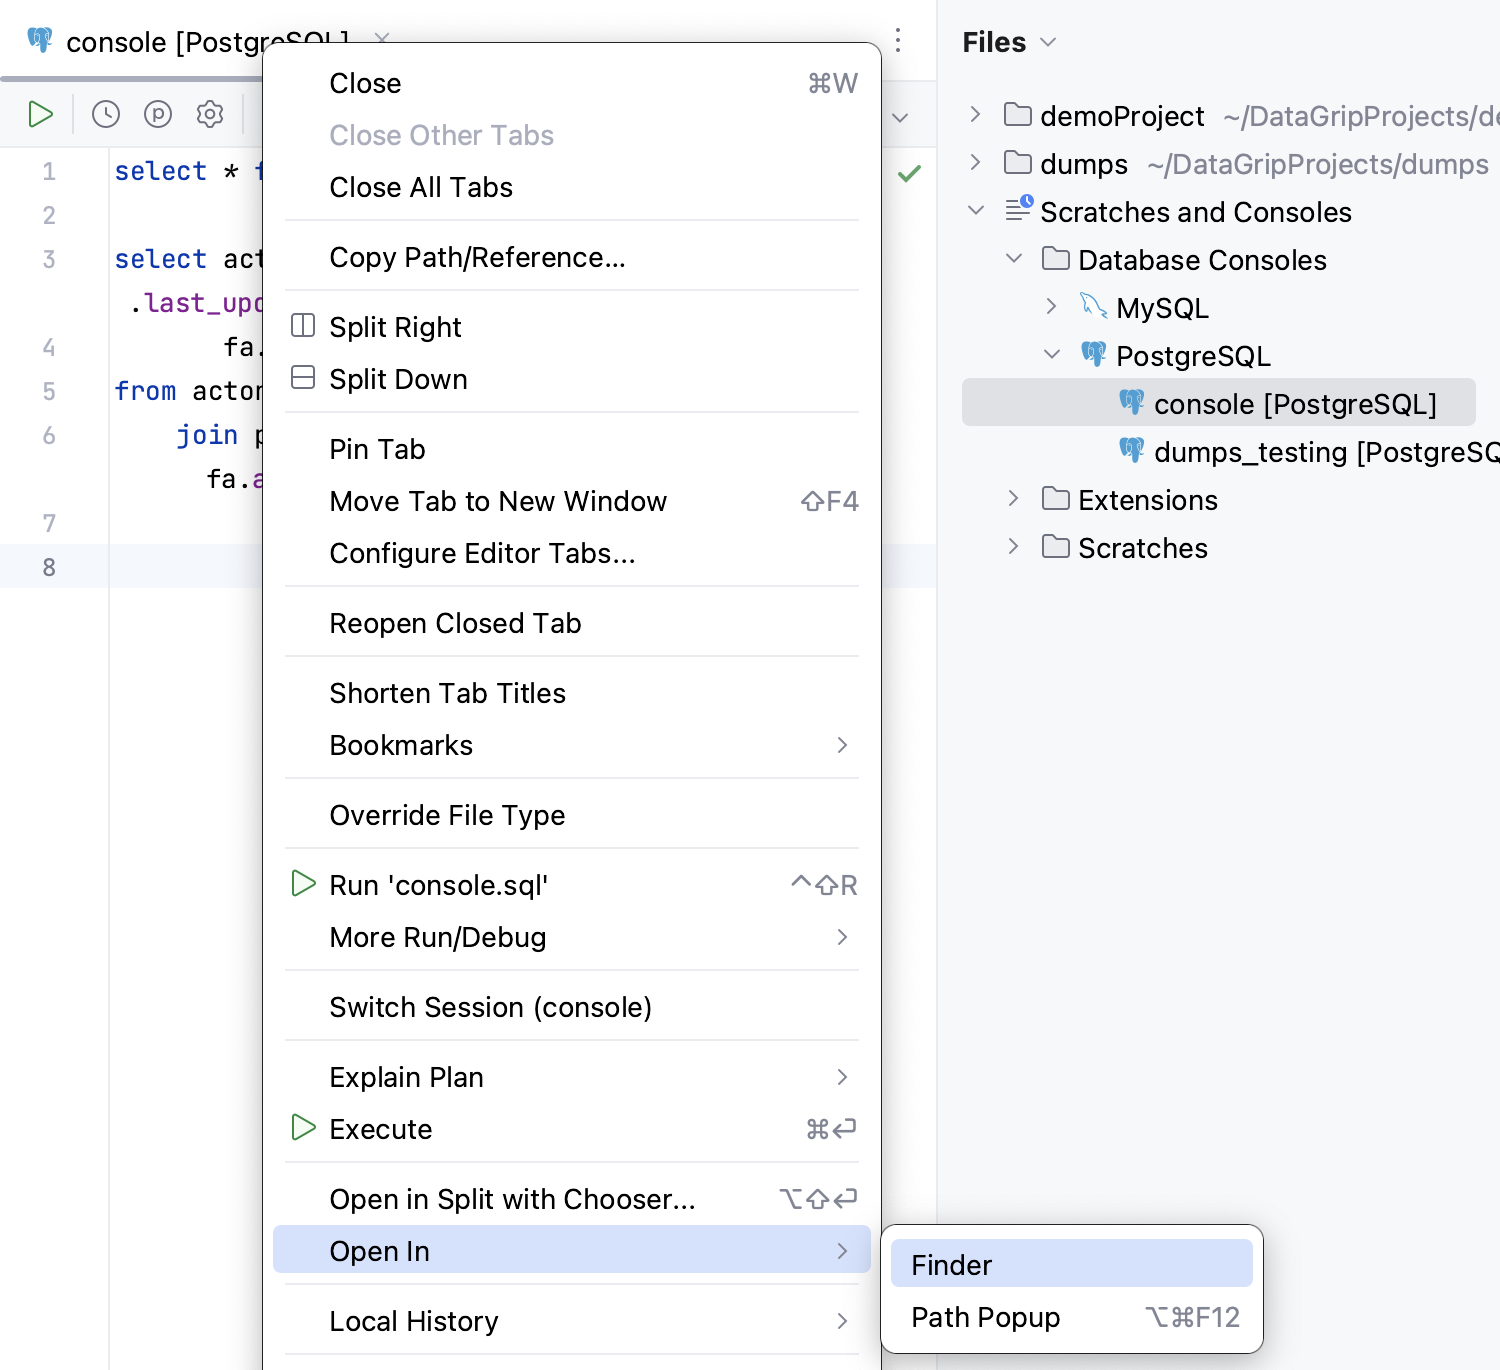Screen dimensions: 1500x1370
Task: Open the settings gear icon in the console toolbar
Action: click(209, 114)
